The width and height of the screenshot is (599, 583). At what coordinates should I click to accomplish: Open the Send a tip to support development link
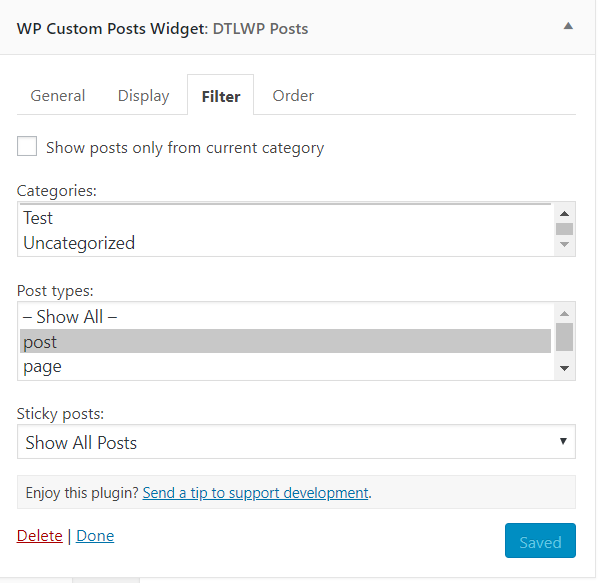(x=255, y=493)
